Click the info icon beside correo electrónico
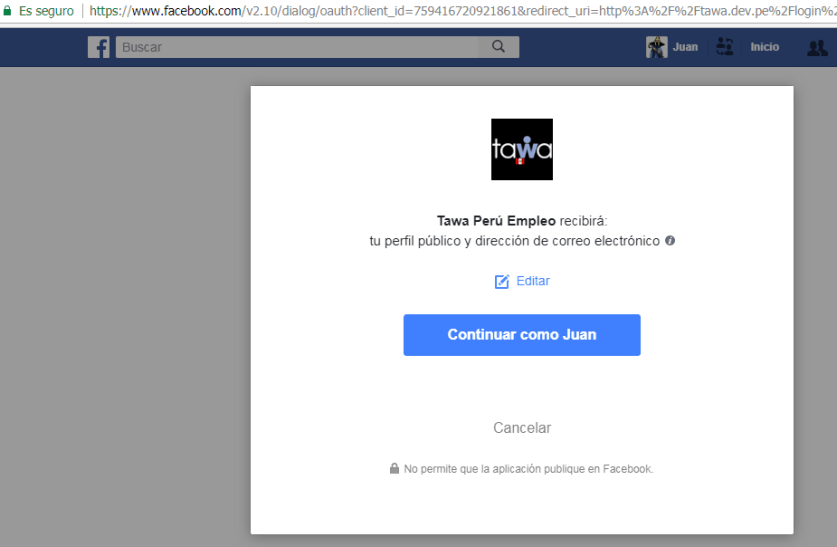This screenshot has height=547, width=837. point(670,241)
